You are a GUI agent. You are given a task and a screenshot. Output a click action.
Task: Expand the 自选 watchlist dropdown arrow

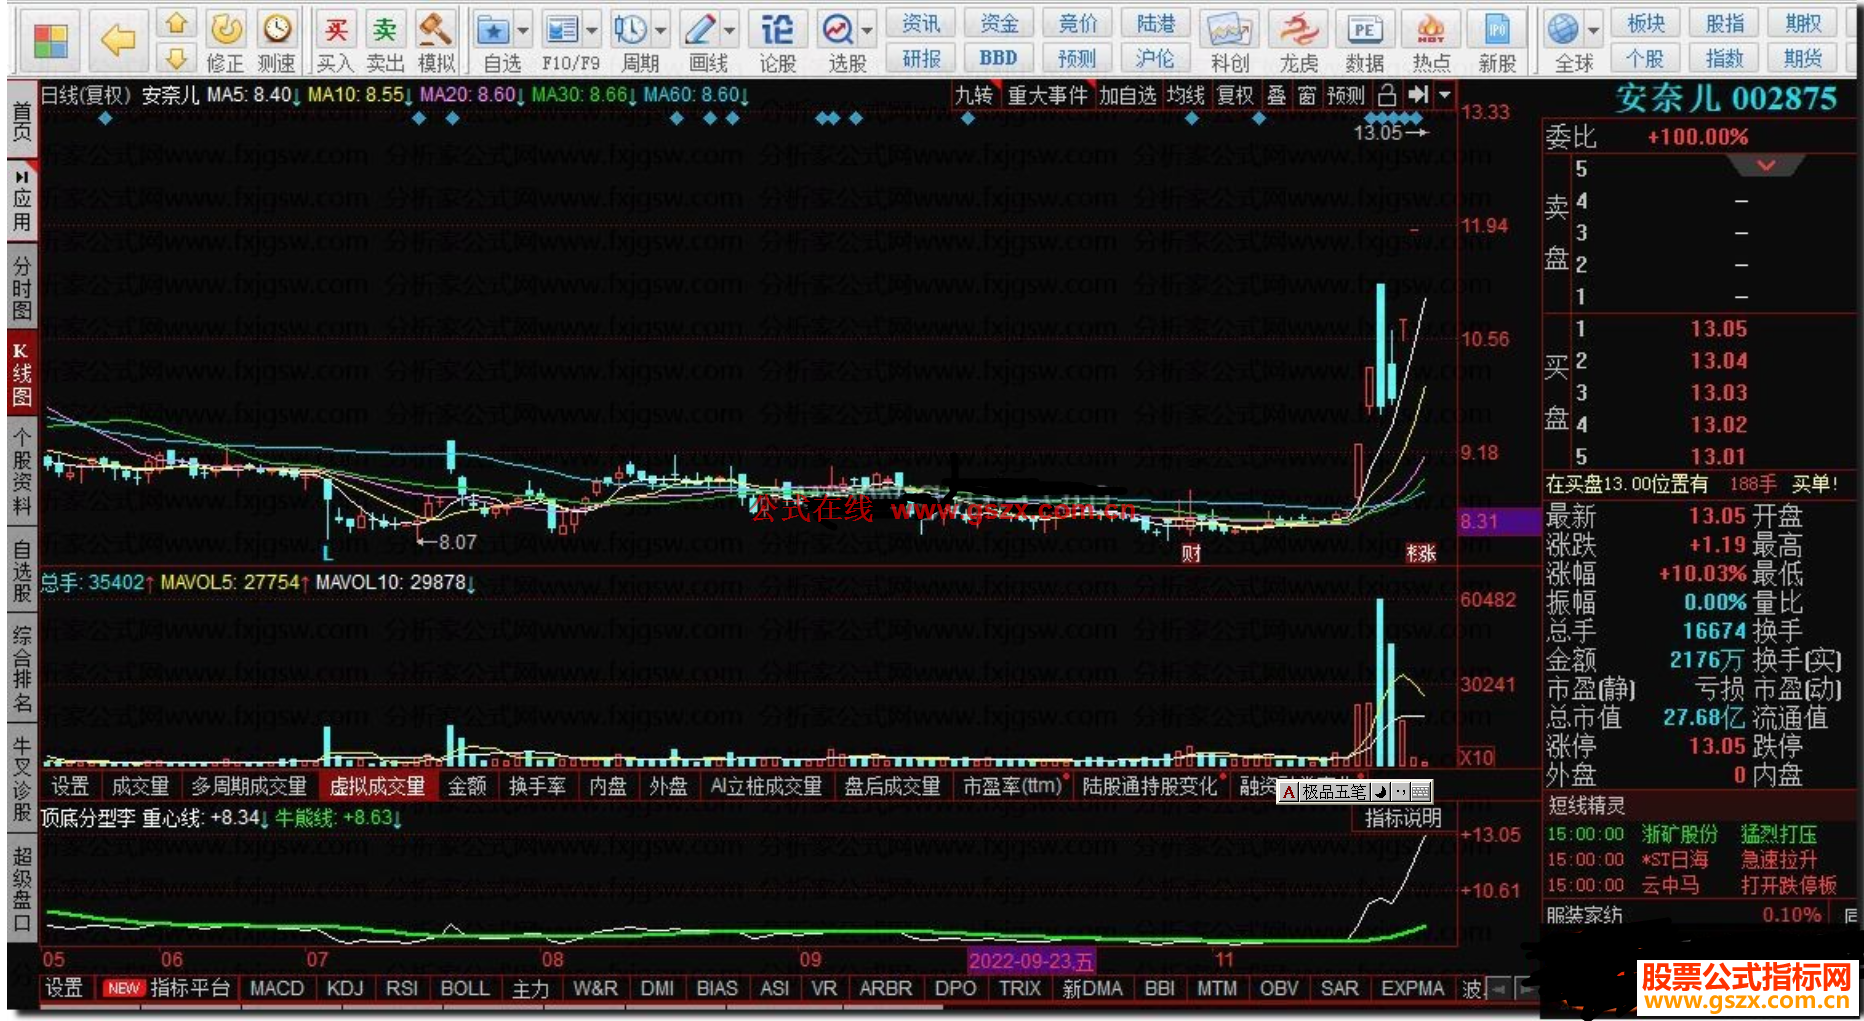523,31
